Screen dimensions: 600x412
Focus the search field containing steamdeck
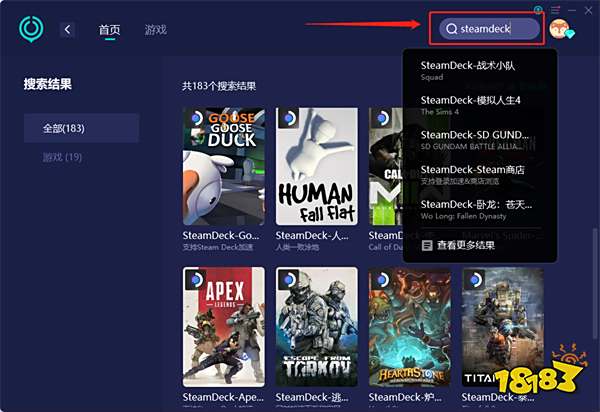489,29
